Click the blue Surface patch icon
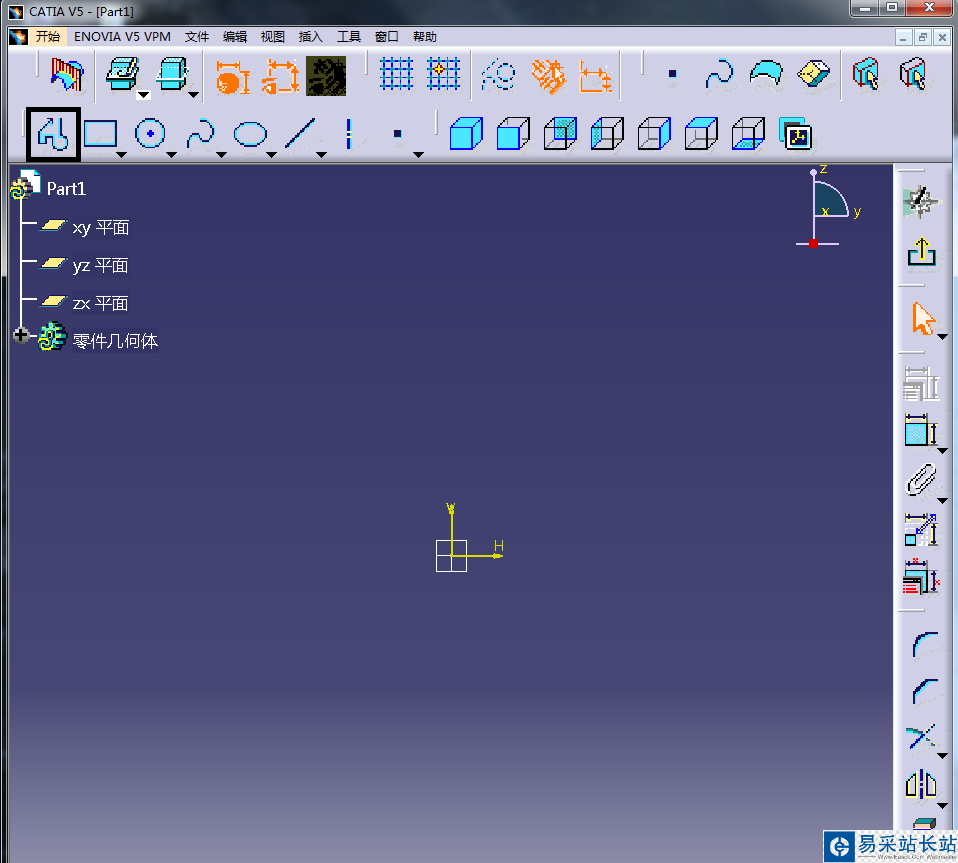The image size is (958, 863). coord(766,73)
